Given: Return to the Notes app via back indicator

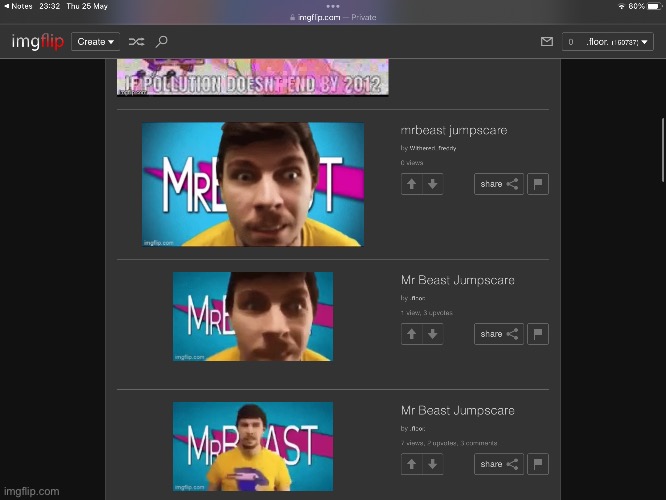Looking at the screenshot, I should [x=18, y=6].
